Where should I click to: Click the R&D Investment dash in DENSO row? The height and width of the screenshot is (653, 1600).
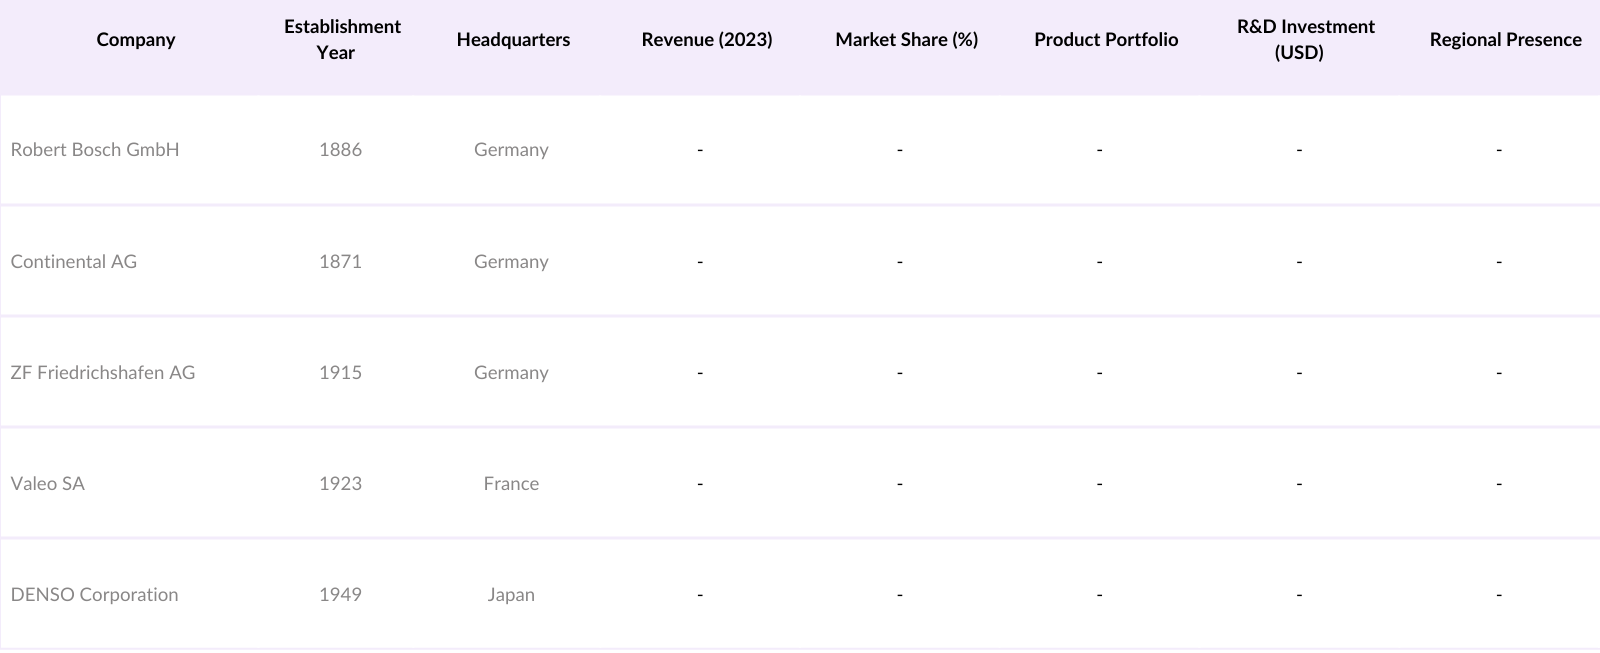tap(1299, 595)
